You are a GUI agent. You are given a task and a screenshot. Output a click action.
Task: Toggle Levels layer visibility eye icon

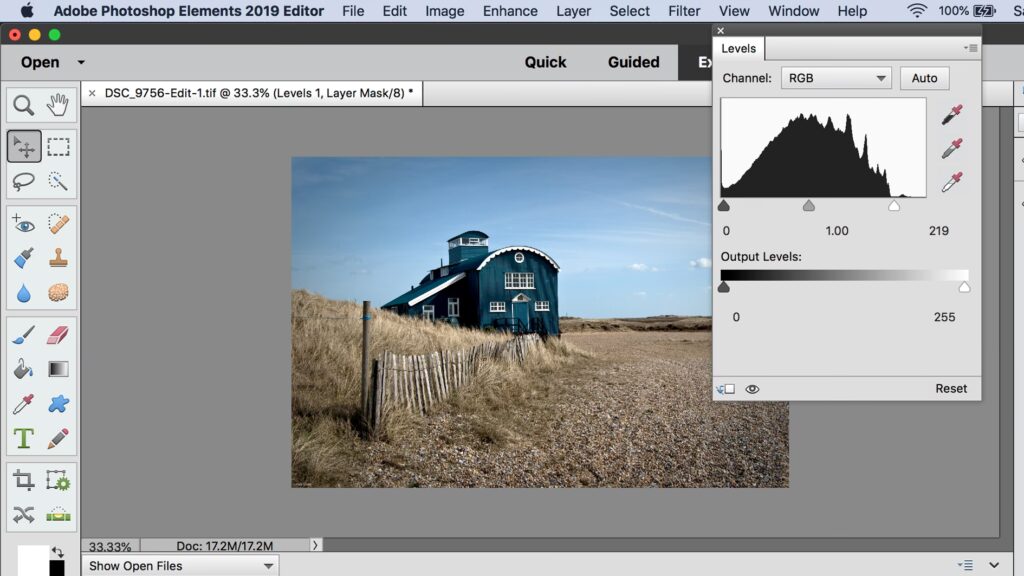[x=752, y=389]
